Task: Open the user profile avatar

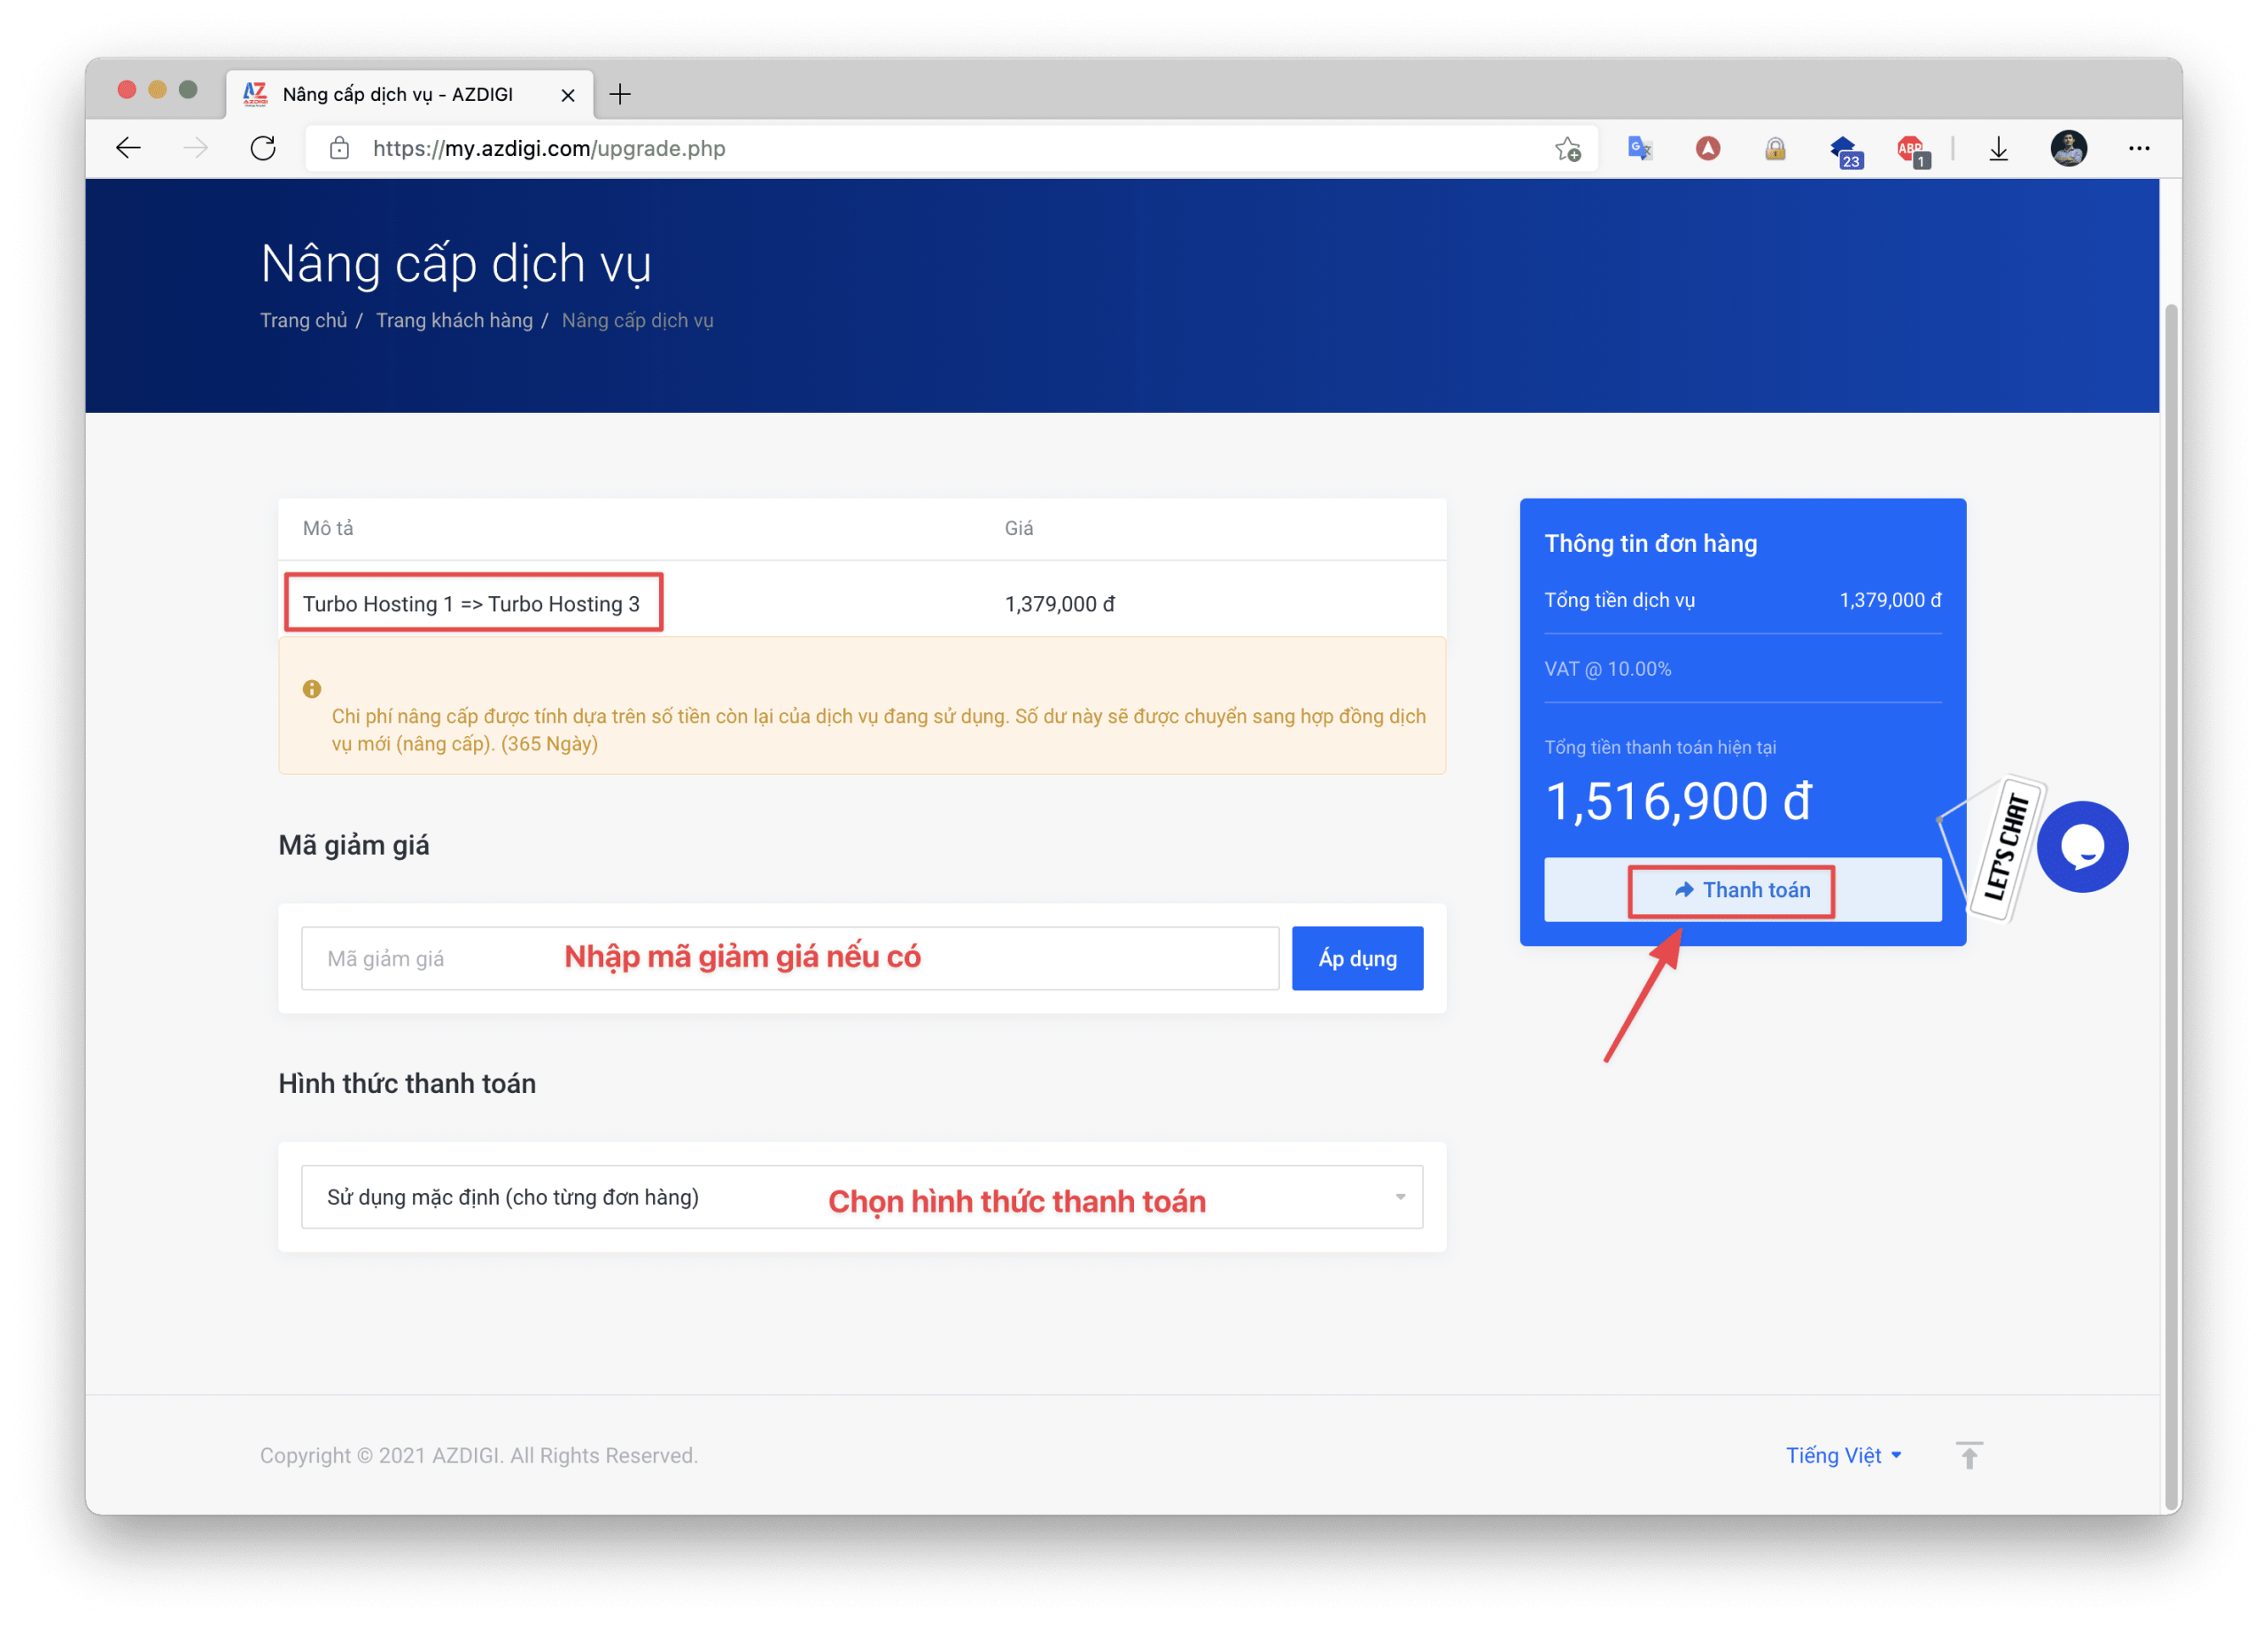Action: [x=2068, y=149]
